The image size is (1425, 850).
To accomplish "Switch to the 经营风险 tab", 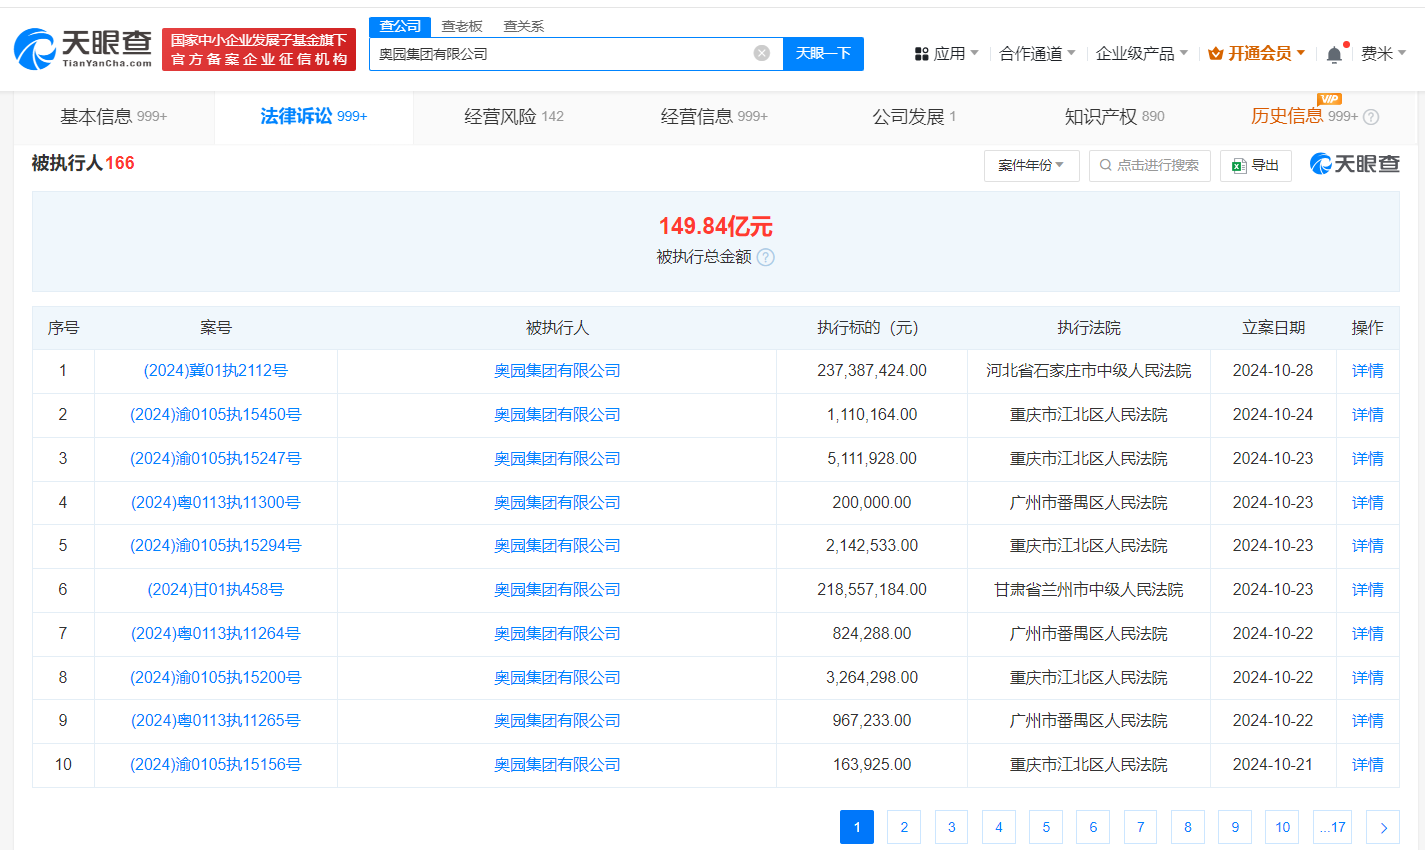I will 513,117.
